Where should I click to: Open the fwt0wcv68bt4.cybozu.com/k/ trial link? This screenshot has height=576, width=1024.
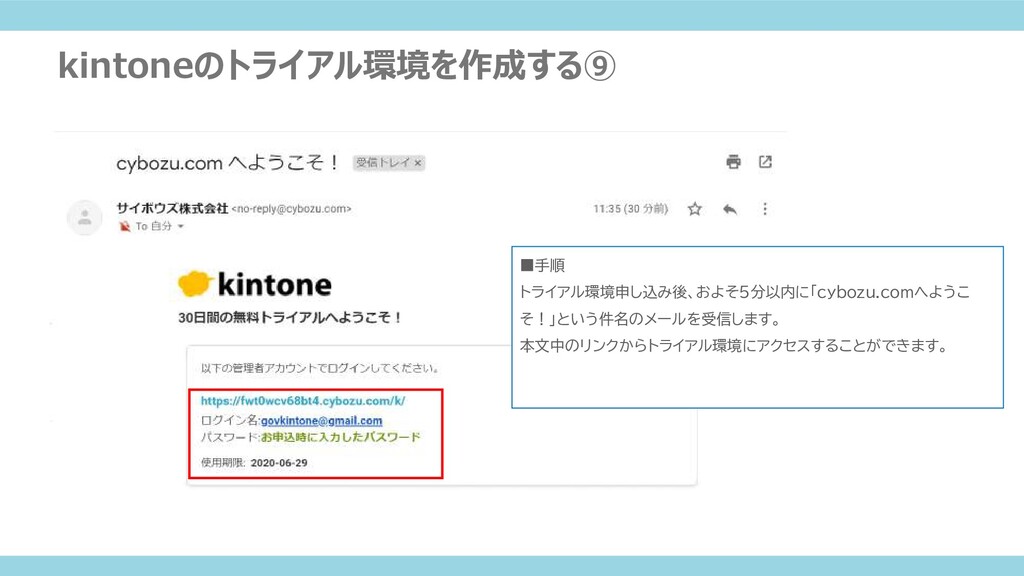[303, 401]
